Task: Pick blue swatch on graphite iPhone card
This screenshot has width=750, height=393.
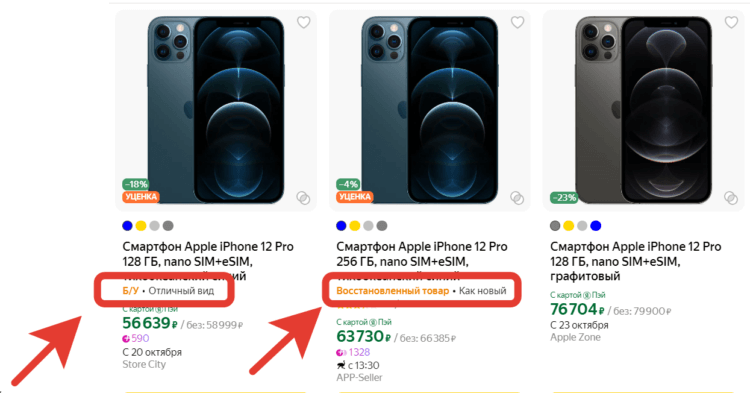Action: (x=596, y=226)
